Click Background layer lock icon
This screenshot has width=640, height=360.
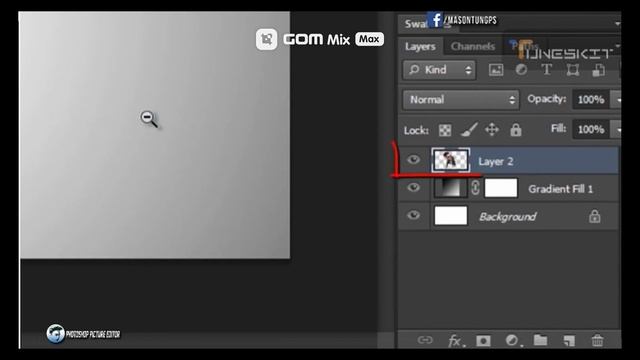[x=595, y=216]
